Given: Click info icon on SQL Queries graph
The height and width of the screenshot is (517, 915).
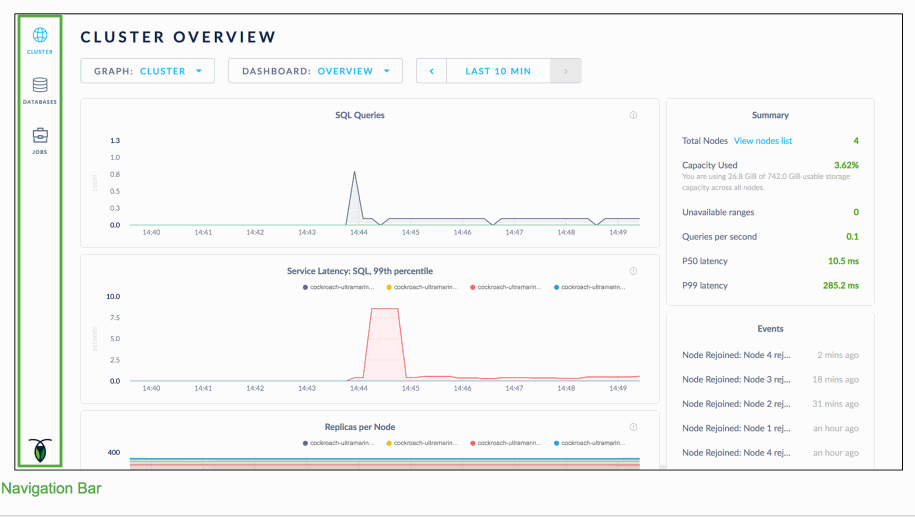Looking at the screenshot, I should (x=633, y=115).
